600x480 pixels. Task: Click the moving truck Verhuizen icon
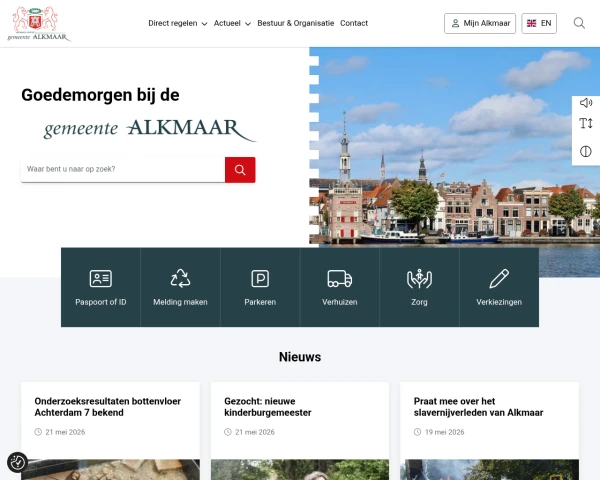[x=340, y=278]
